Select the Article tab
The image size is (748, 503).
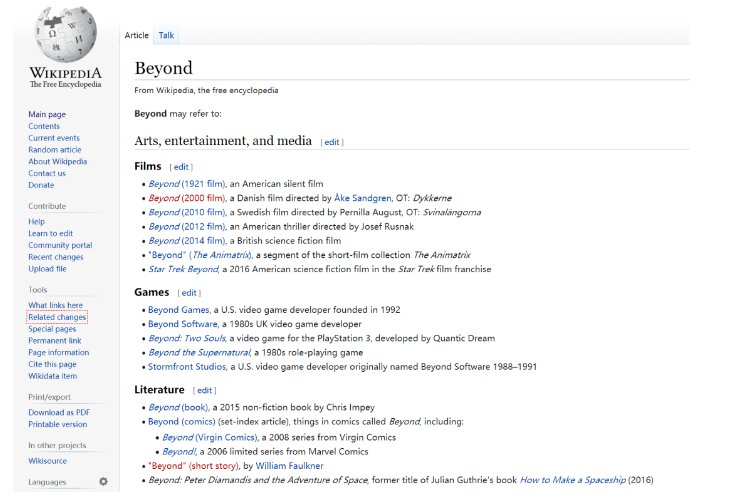coord(136,35)
